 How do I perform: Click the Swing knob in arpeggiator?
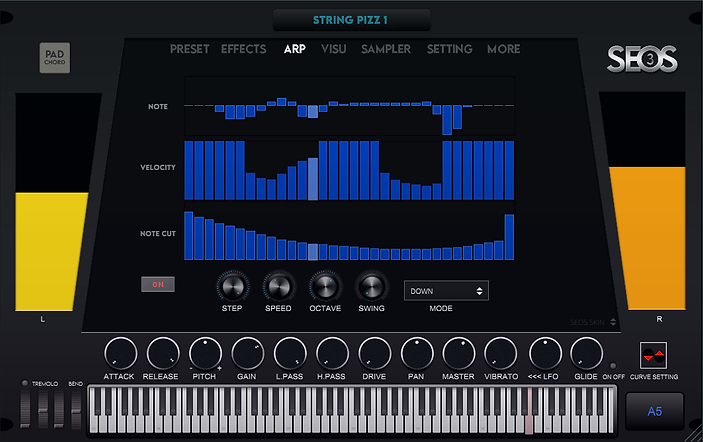pos(371,287)
